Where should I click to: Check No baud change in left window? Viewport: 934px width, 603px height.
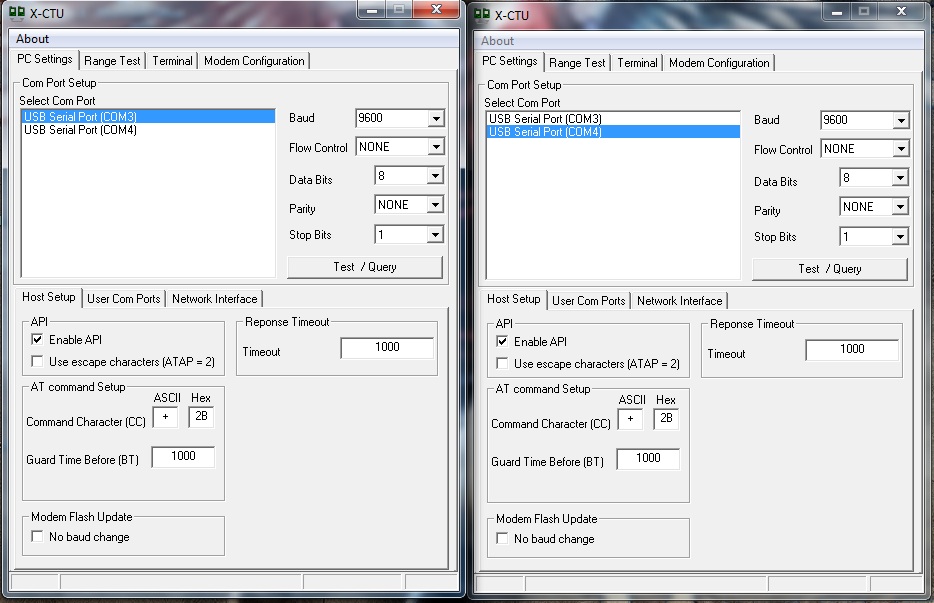pos(37,537)
